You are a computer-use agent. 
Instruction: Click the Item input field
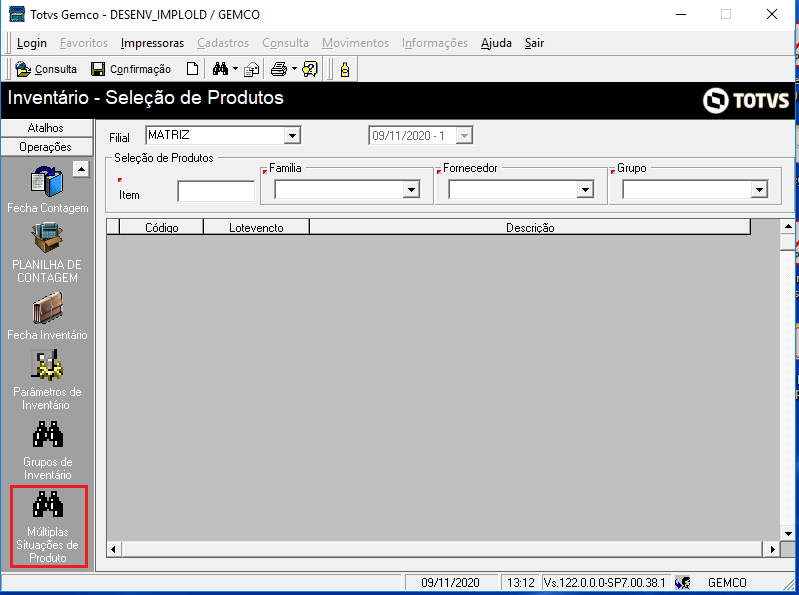tap(216, 192)
